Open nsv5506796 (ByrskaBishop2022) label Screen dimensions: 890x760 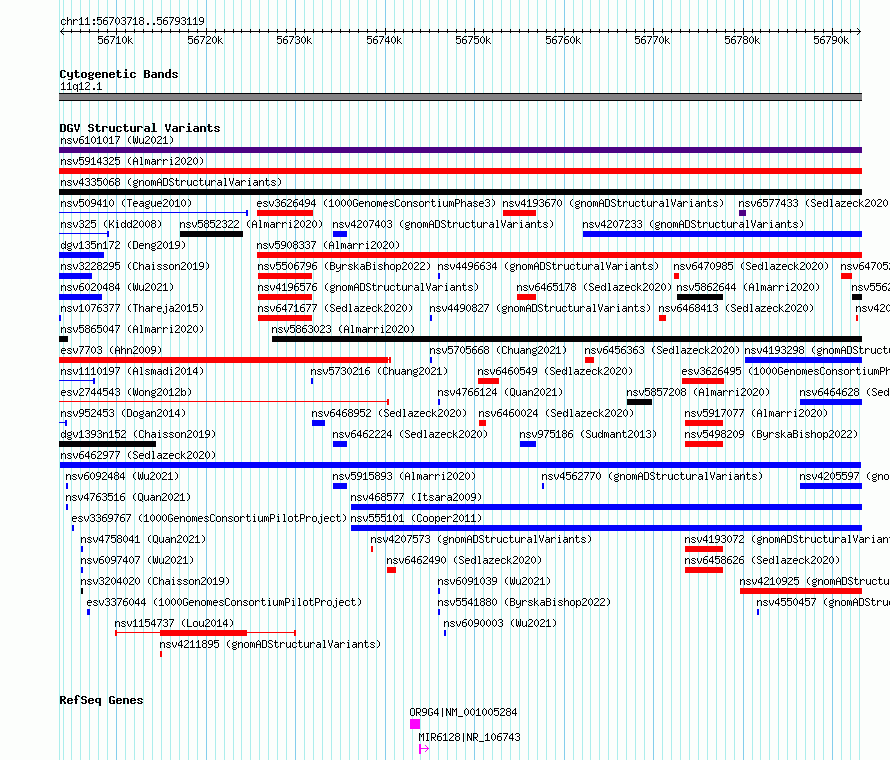(344, 266)
